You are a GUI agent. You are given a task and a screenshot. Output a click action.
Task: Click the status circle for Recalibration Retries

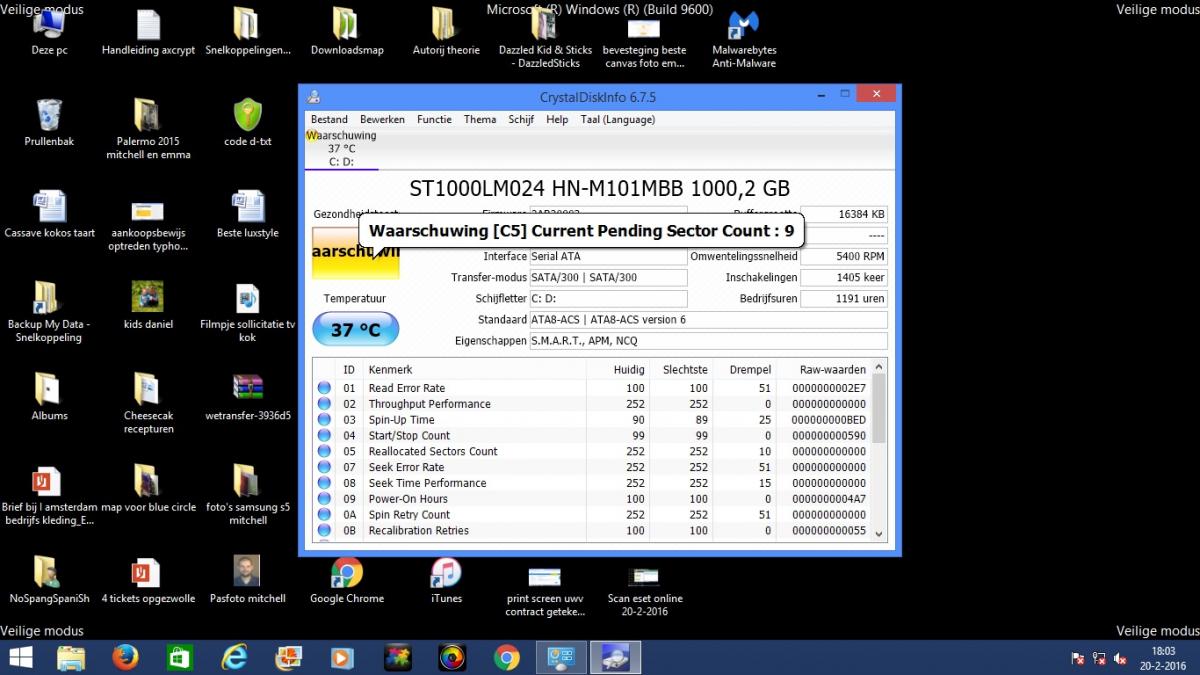pos(324,531)
